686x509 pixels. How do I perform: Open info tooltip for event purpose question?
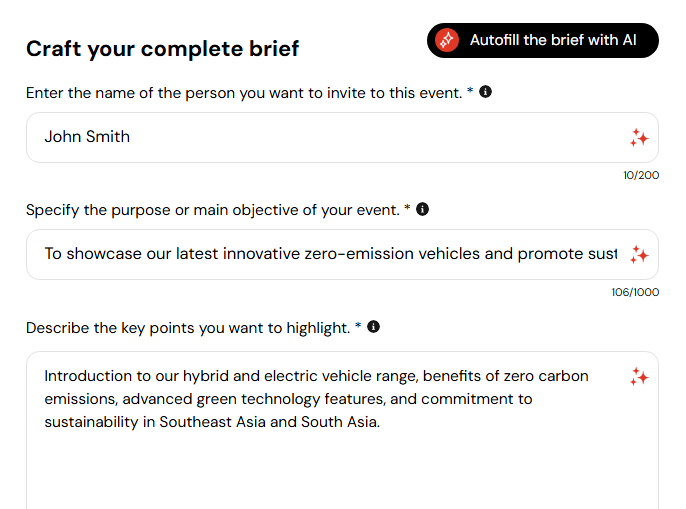pos(422,209)
